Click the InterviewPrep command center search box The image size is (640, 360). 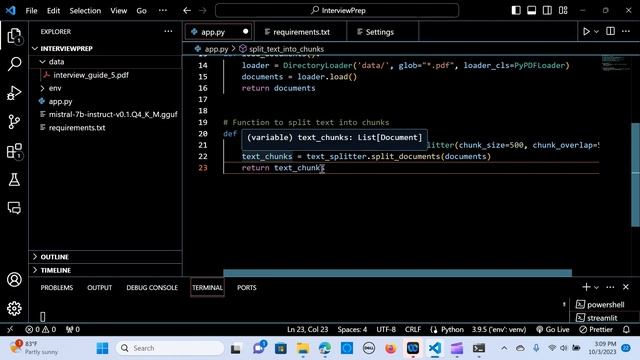337,10
